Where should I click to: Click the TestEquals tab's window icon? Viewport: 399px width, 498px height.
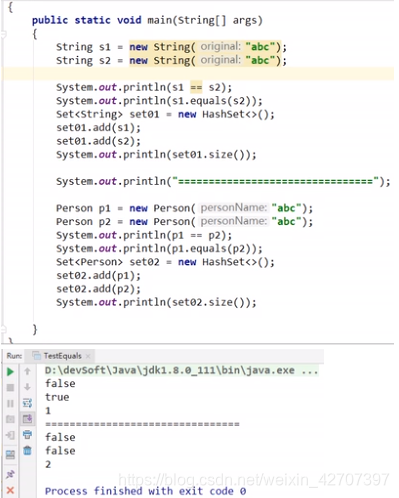(x=37, y=356)
